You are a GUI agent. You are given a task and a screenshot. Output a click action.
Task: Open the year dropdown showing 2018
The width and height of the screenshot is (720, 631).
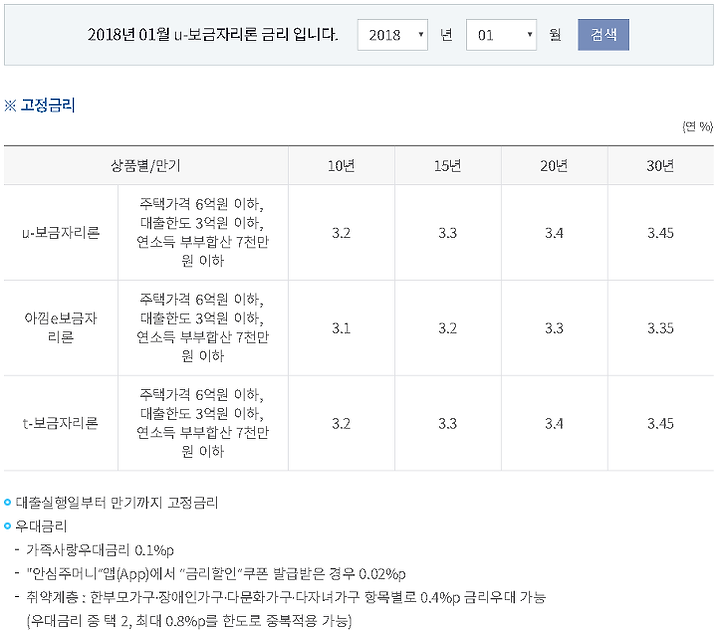393,35
